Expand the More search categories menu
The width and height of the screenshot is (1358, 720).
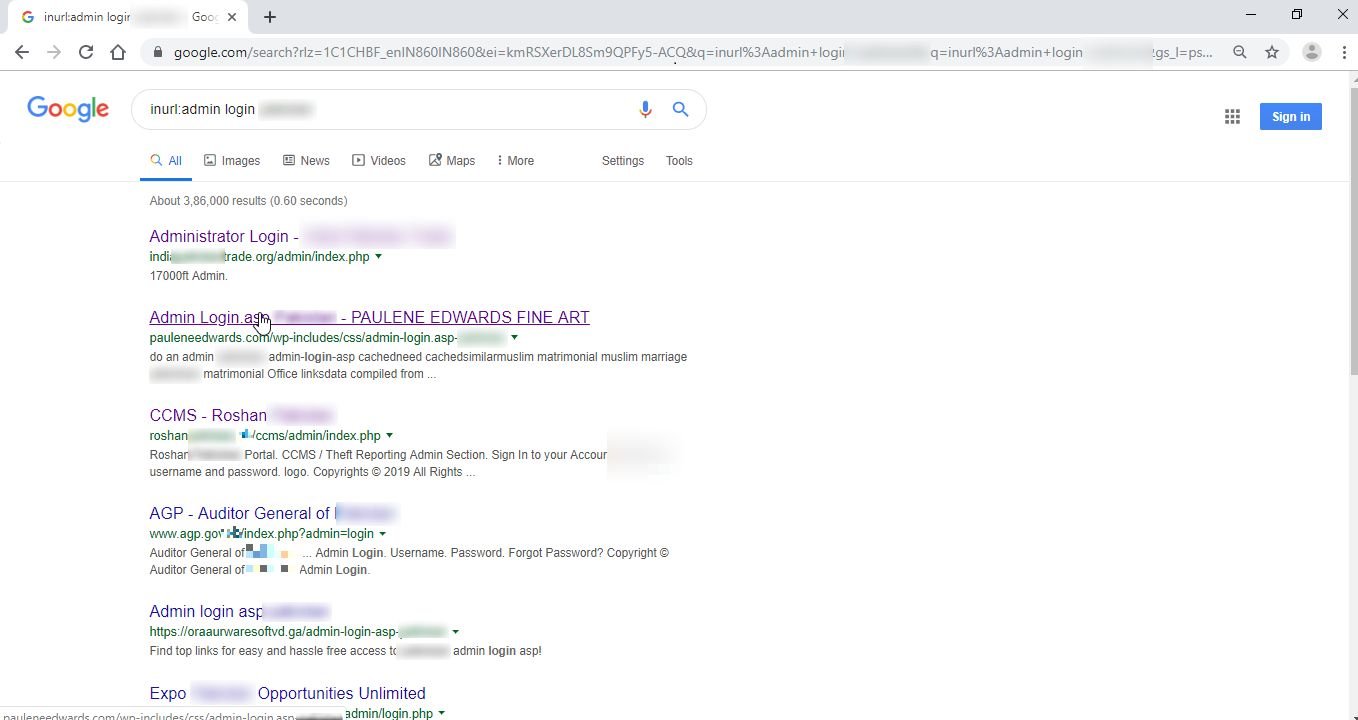(x=515, y=161)
